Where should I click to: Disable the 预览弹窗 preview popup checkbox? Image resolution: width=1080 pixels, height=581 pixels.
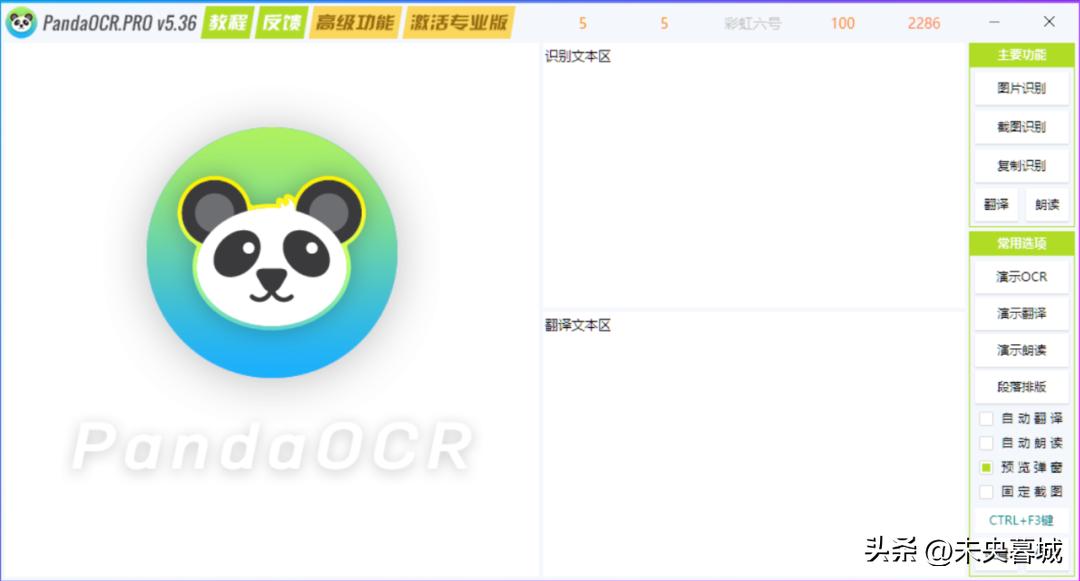pos(985,467)
